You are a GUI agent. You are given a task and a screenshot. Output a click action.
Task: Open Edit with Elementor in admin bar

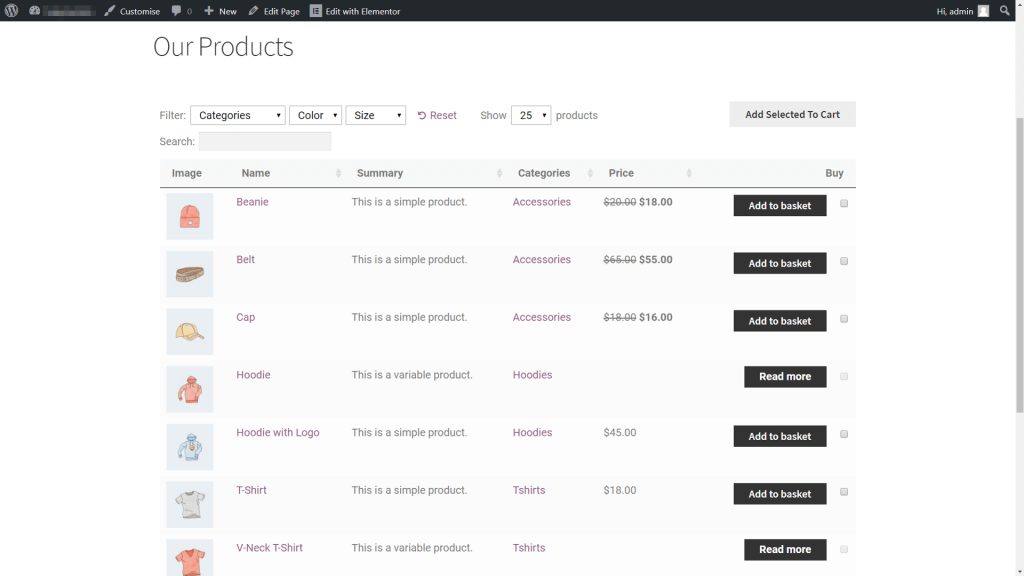pos(355,11)
